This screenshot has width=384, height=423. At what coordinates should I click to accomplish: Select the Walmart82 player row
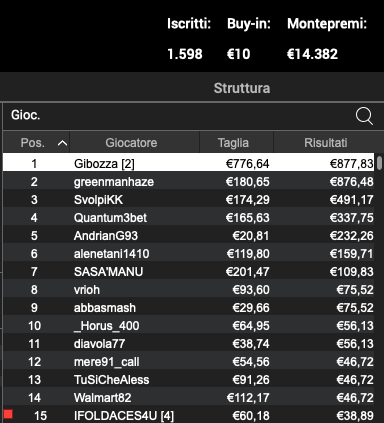189,398
